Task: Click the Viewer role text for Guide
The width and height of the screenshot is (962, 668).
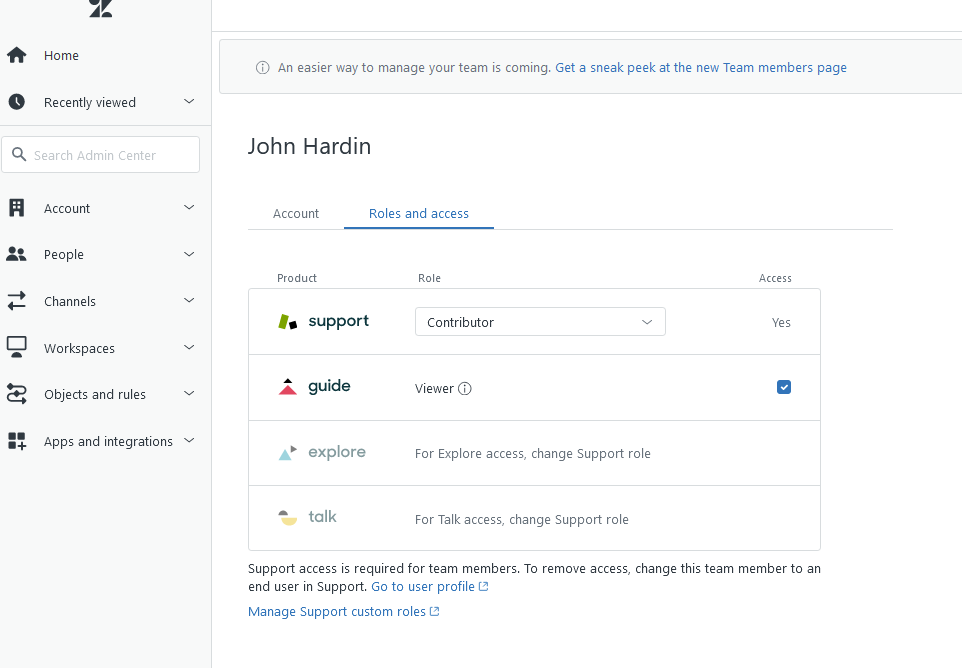Action: (434, 388)
